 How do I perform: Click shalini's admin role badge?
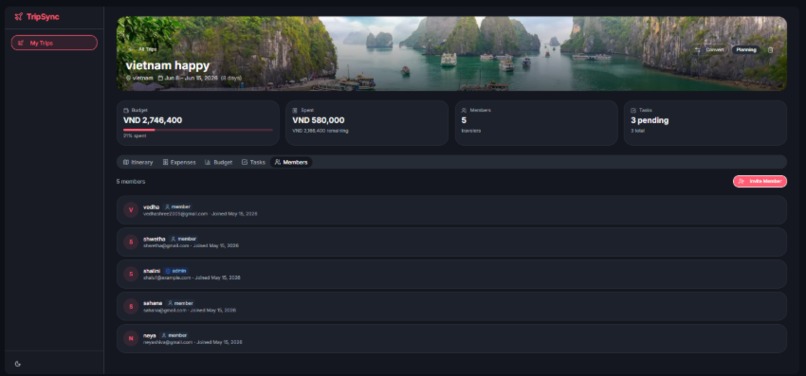[x=176, y=271]
